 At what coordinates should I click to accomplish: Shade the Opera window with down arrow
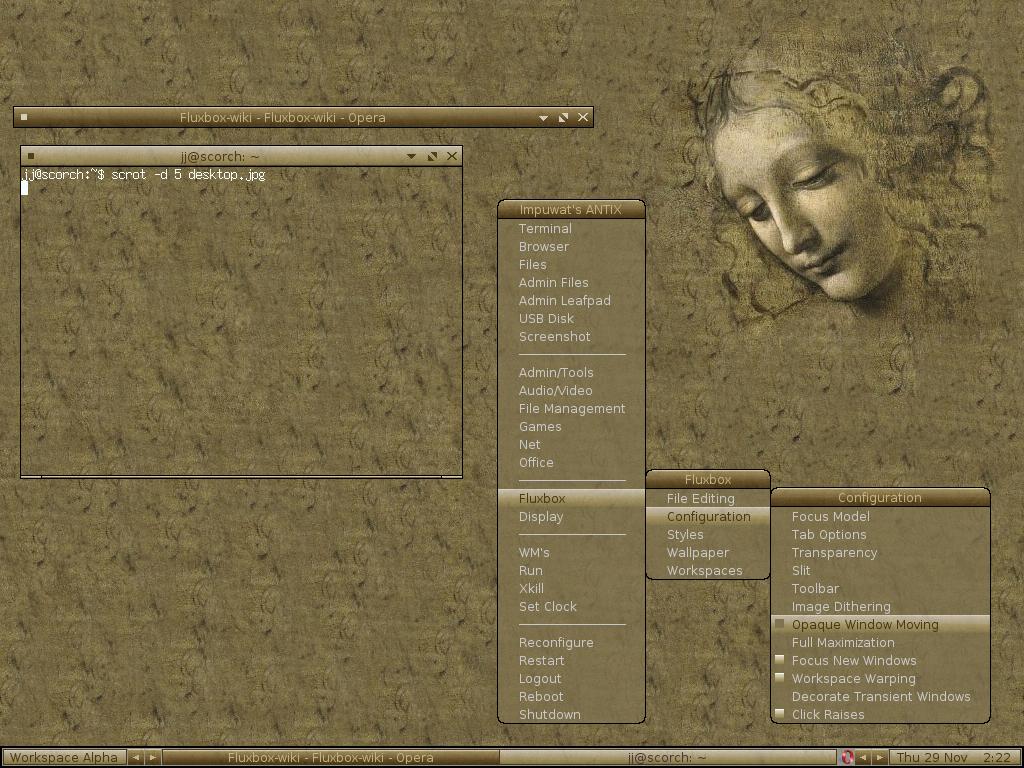pos(543,118)
